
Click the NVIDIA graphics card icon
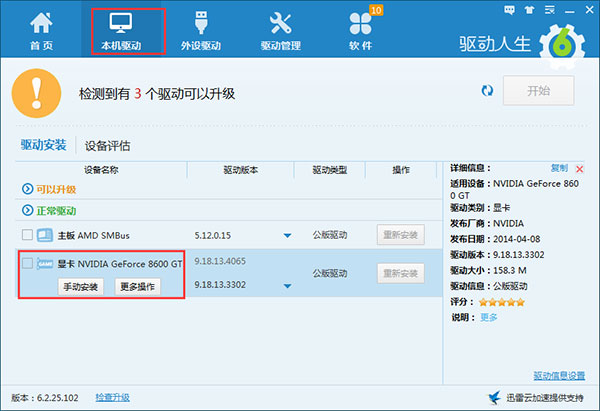[x=45, y=264]
